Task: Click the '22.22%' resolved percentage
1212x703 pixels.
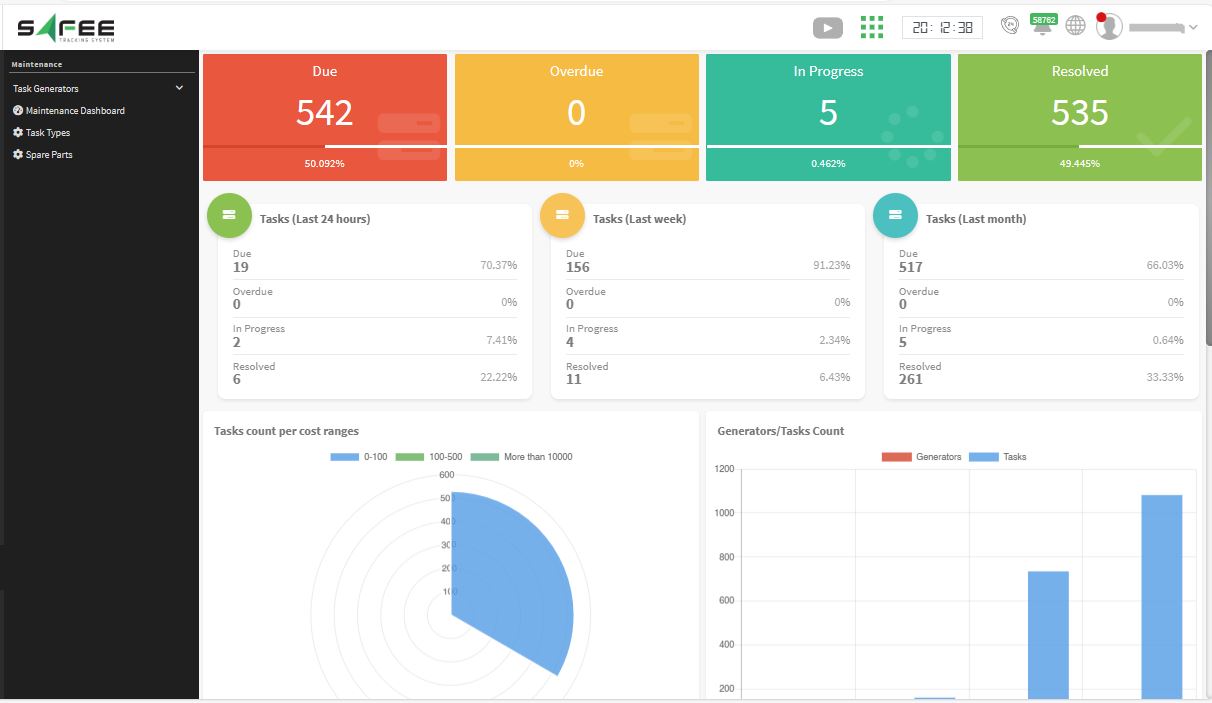Action: 499,377
